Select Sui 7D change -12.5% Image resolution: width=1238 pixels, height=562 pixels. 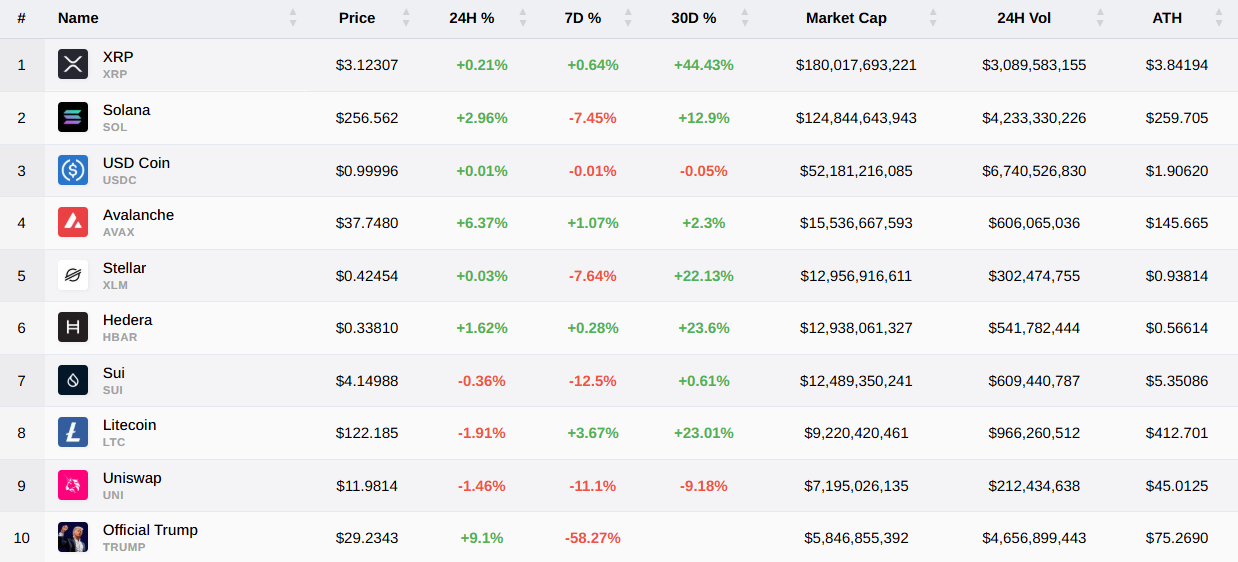(593, 381)
